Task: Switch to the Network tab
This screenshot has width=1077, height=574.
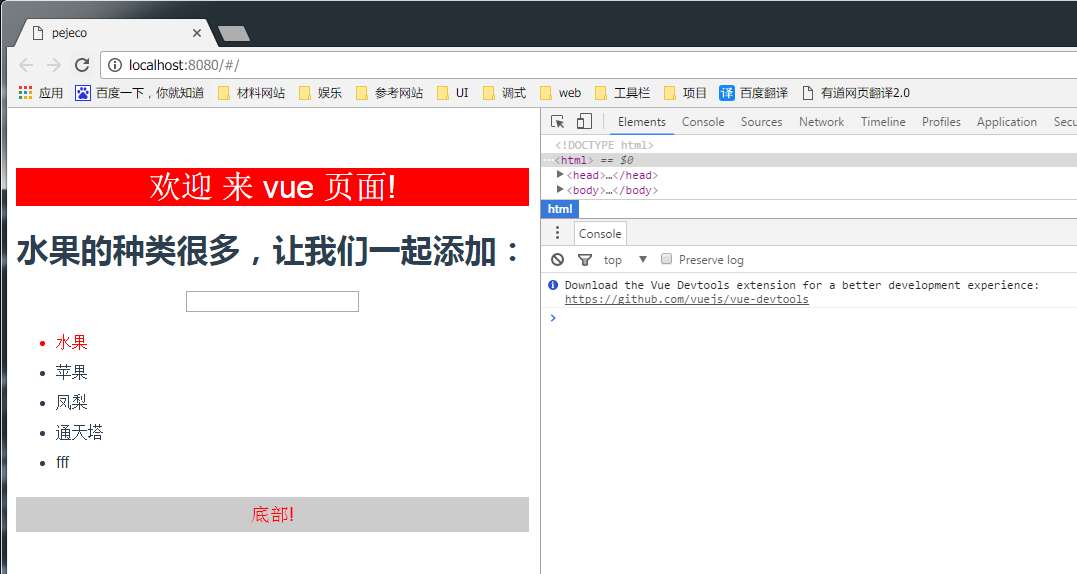Action: (821, 122)
